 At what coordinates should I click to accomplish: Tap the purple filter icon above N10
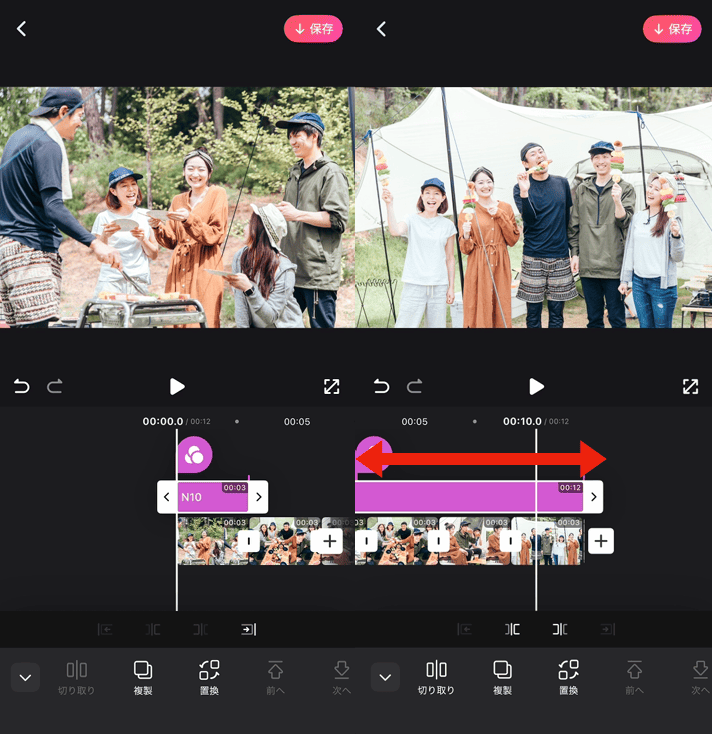click(195, 455)
